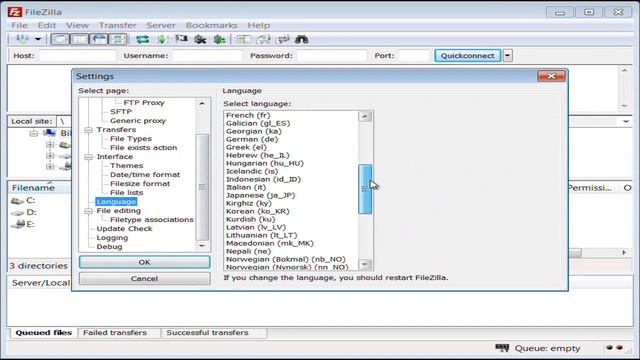The image size is (640, 360).
Task: Select the File exists action page
Action: point(143,148)
